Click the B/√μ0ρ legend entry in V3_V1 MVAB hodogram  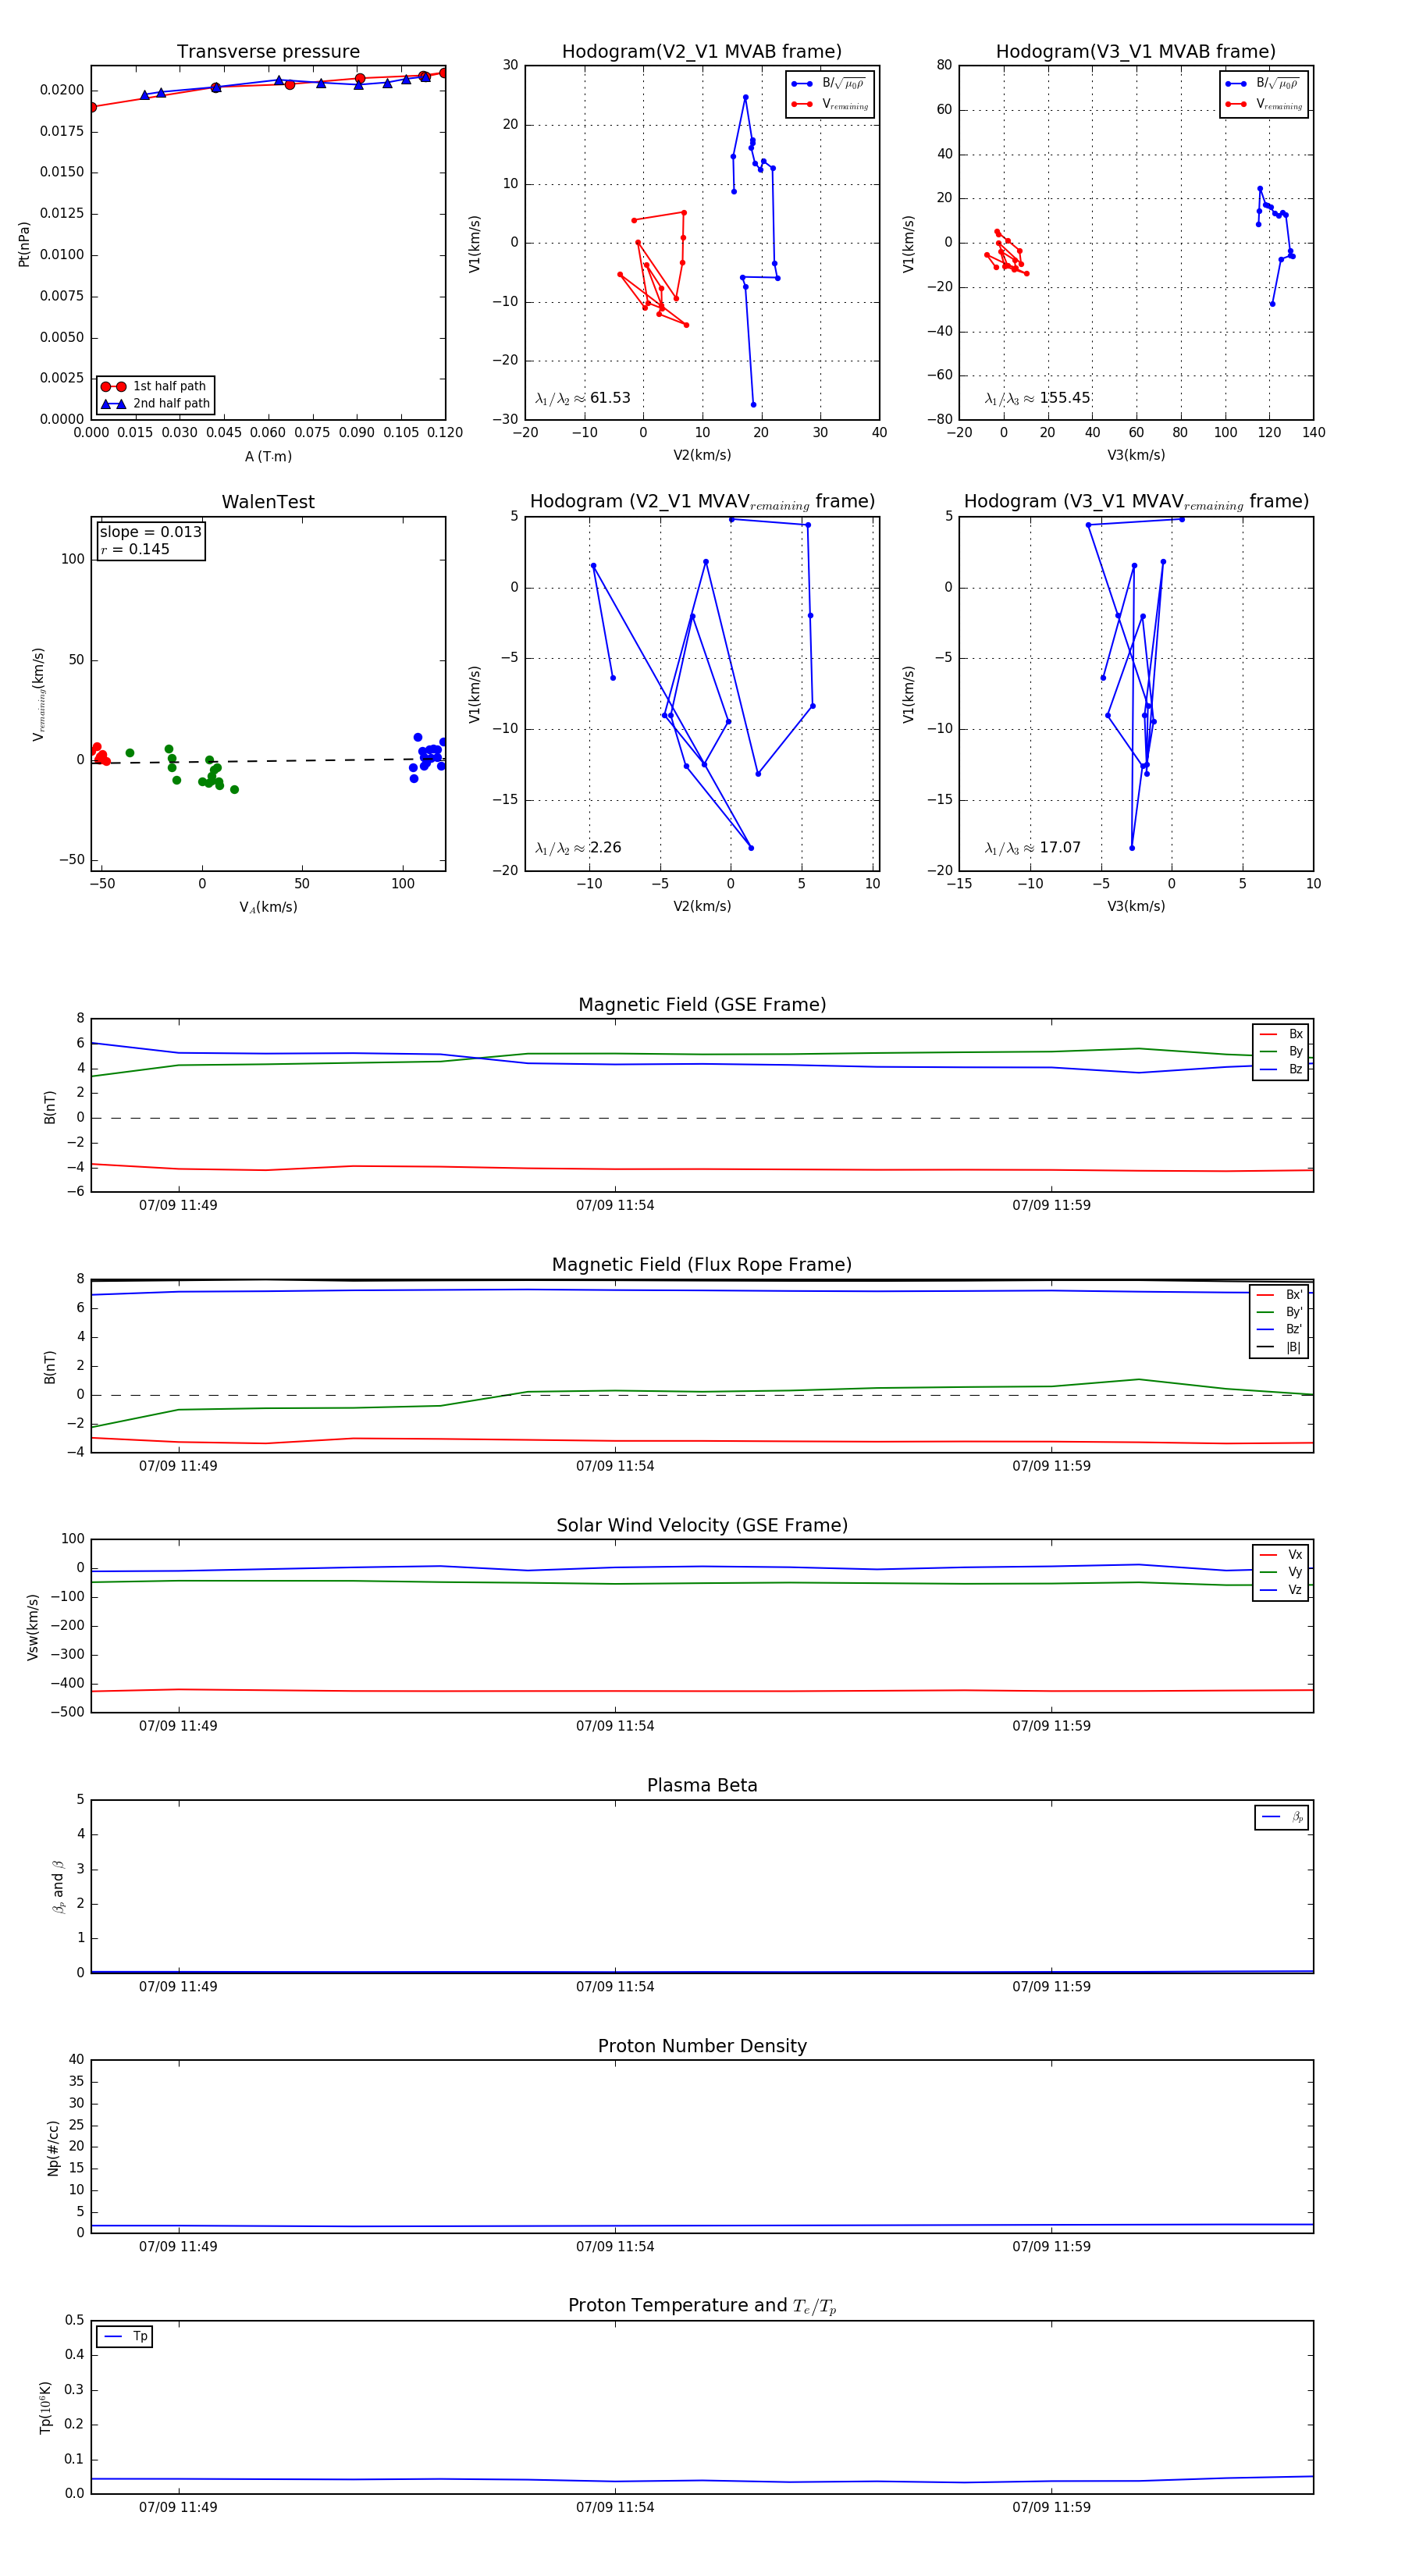[1265, 84]
